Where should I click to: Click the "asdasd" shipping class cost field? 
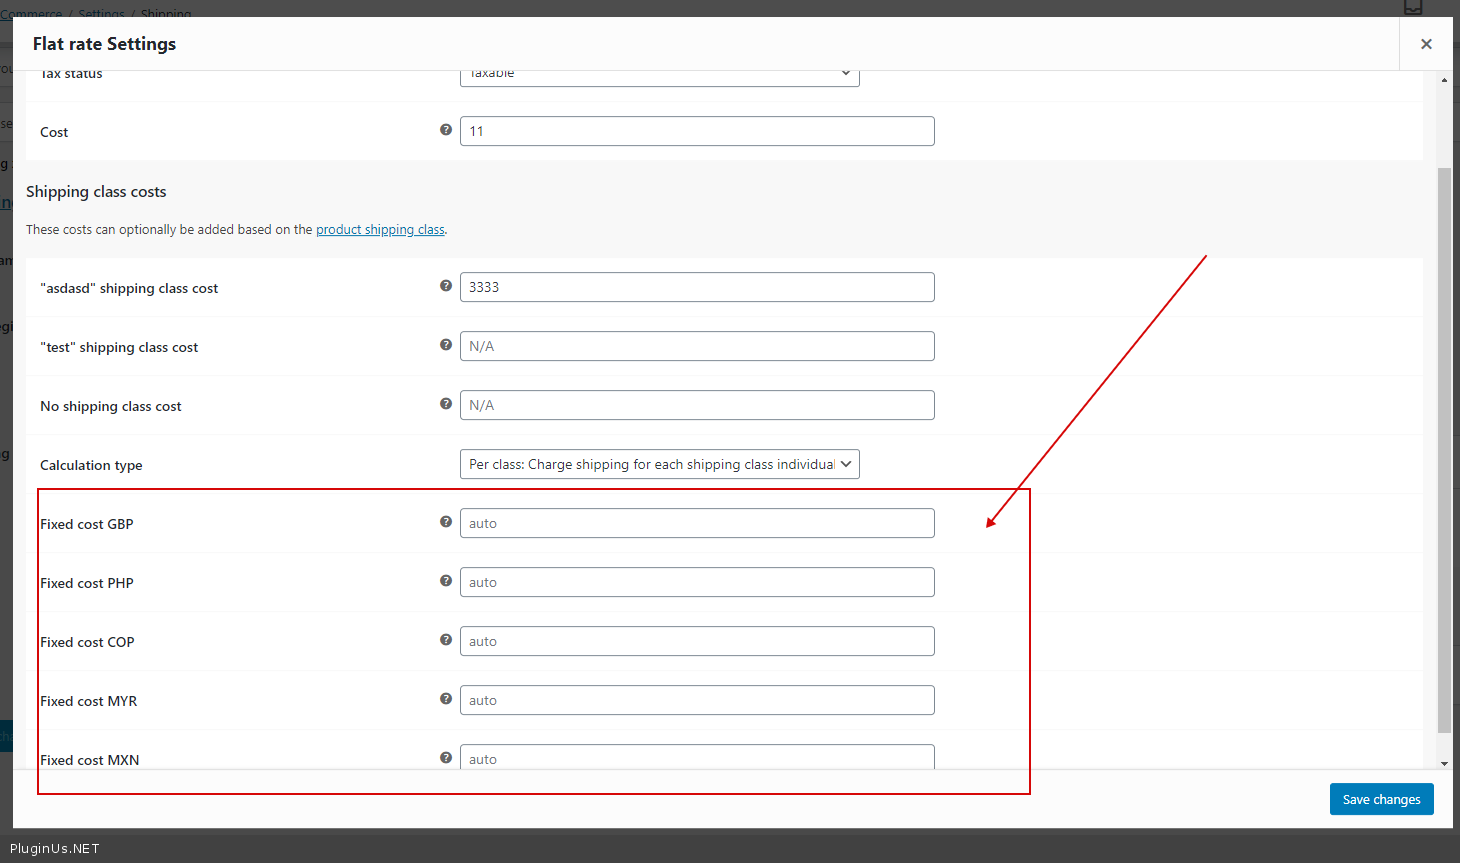pyautogui.click(x=697, y=287)
